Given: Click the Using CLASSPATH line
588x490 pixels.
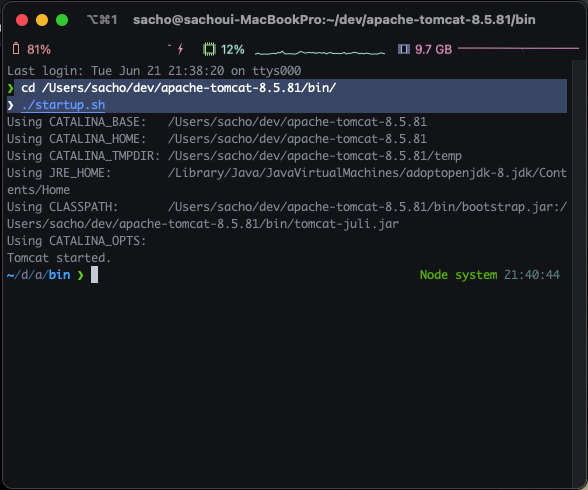Looking at the screenshot, I should pyautogui.click(x=287, y=207).
